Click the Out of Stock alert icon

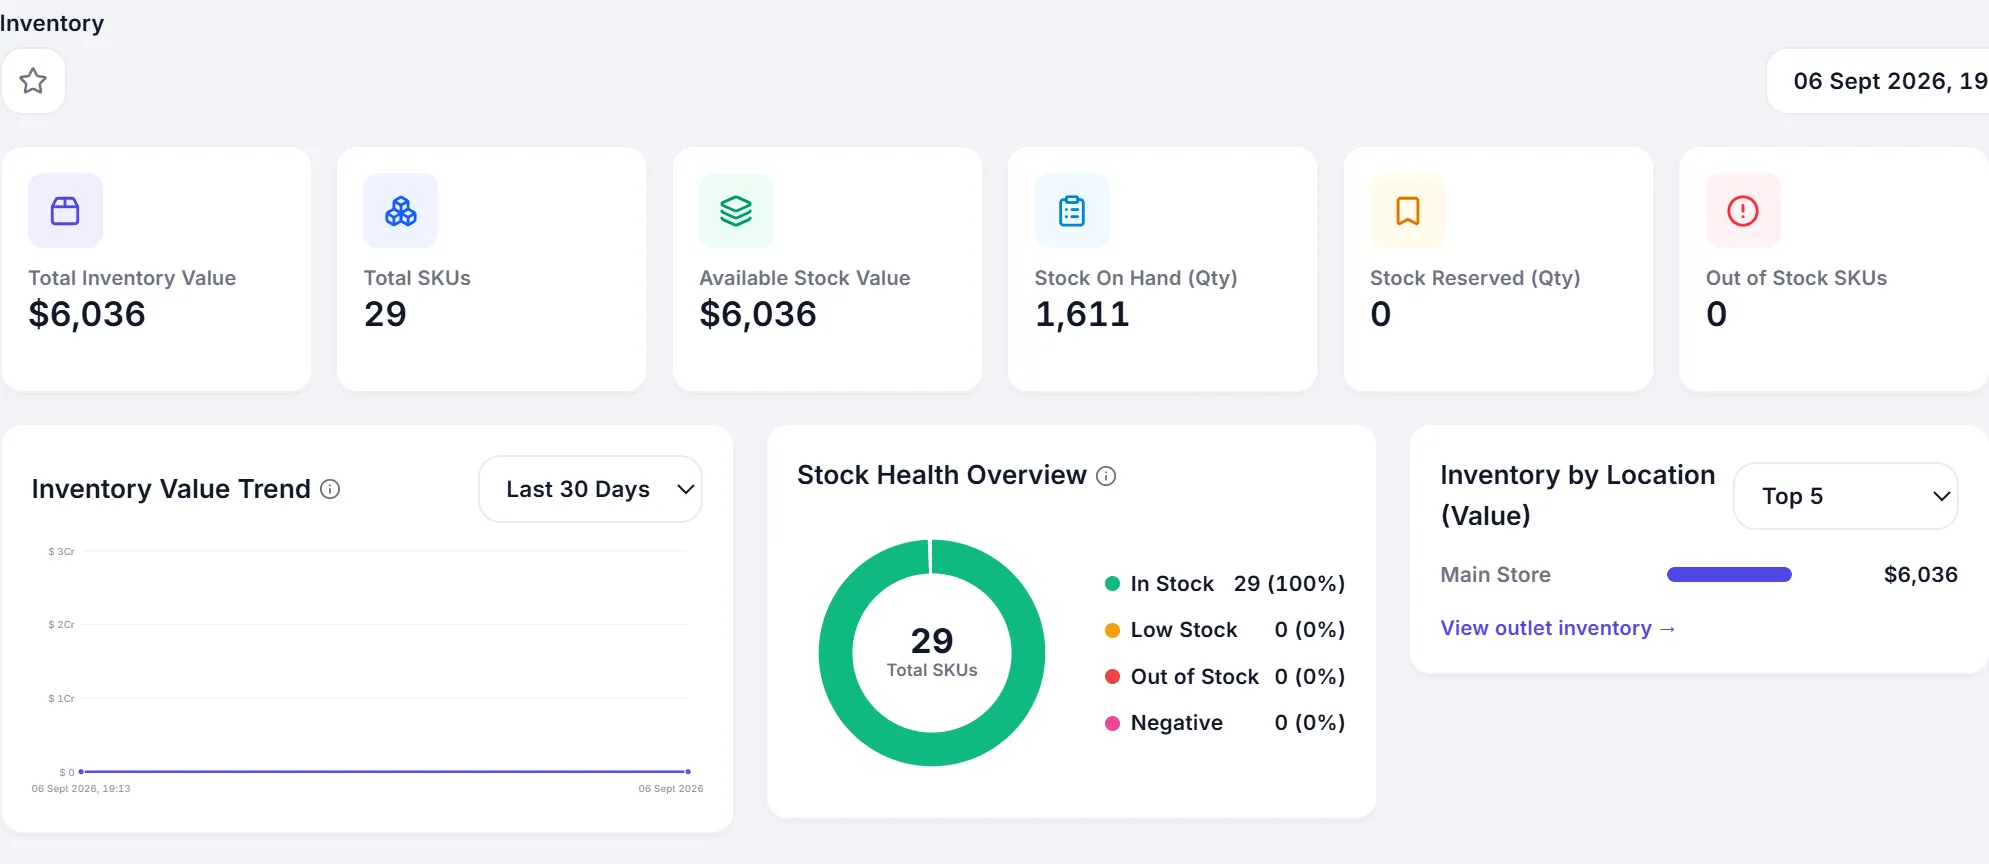point(1743,211)
